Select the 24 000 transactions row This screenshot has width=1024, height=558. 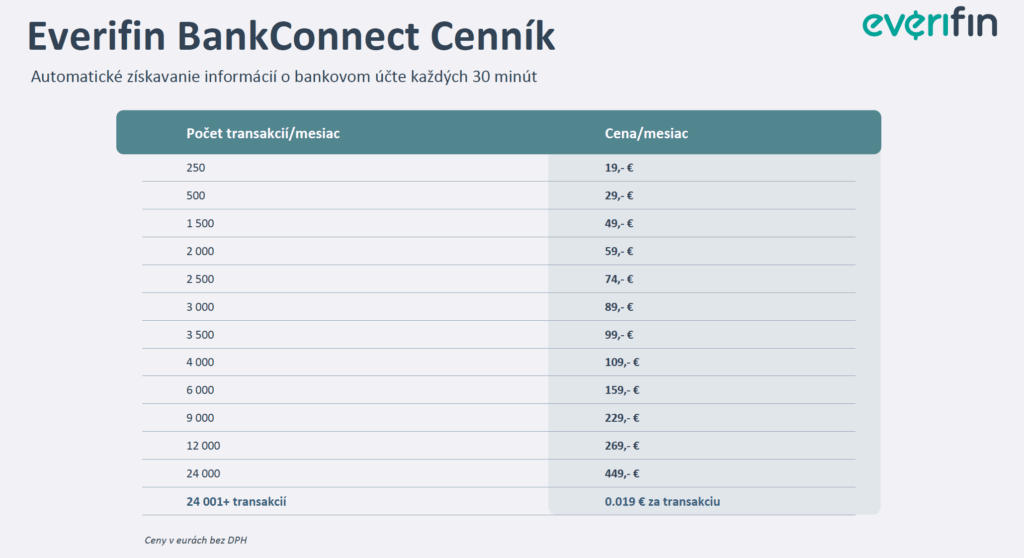[498, 474]
